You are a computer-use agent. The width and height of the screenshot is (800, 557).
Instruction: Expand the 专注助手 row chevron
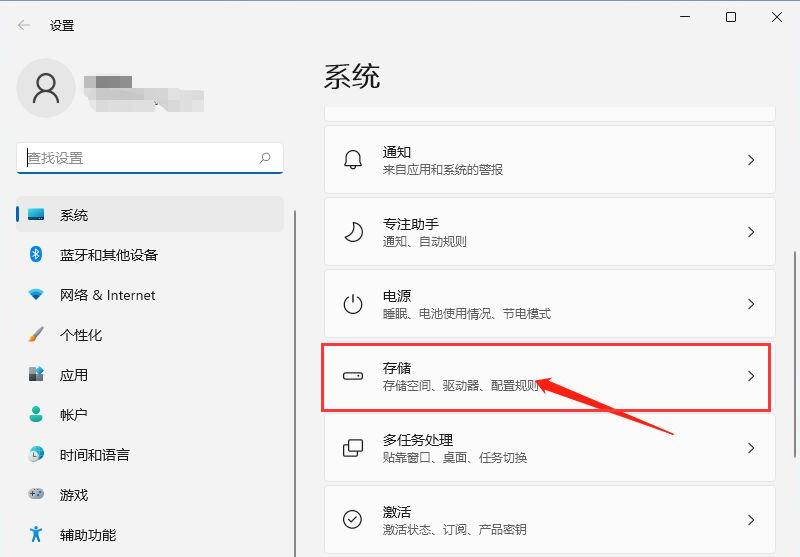751,232
